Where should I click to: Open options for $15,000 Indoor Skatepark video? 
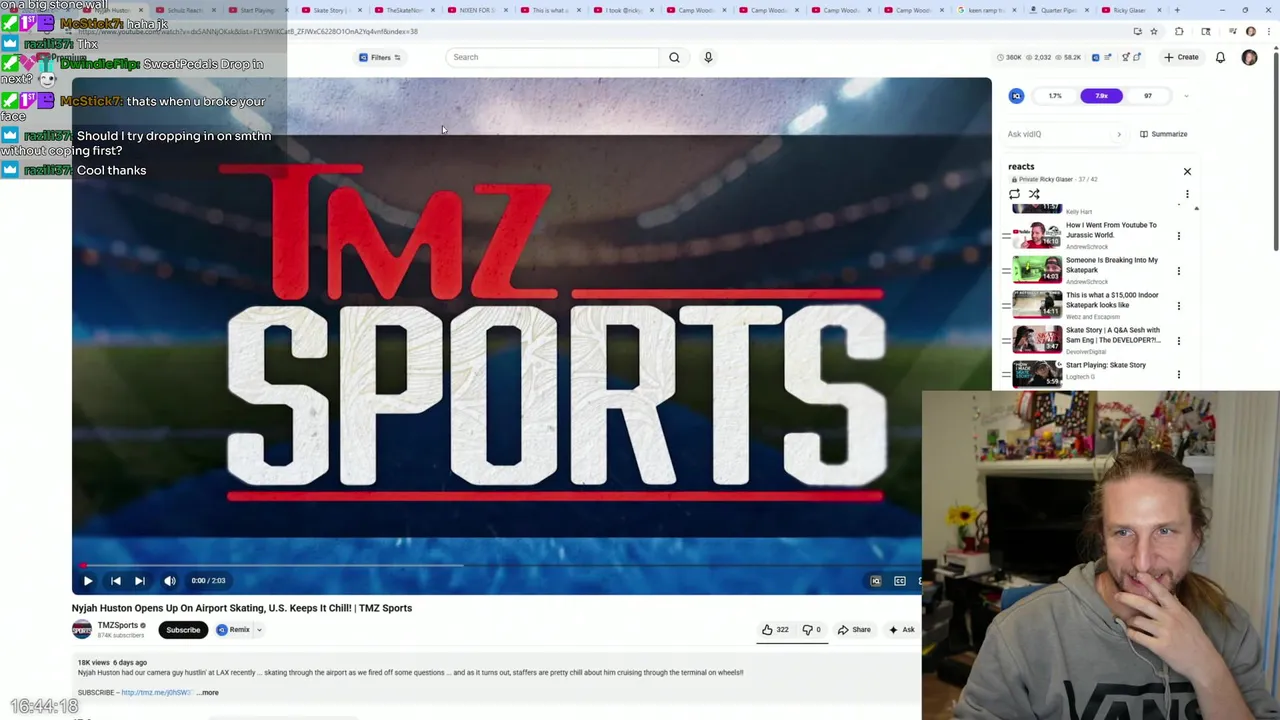point(1179,306)
